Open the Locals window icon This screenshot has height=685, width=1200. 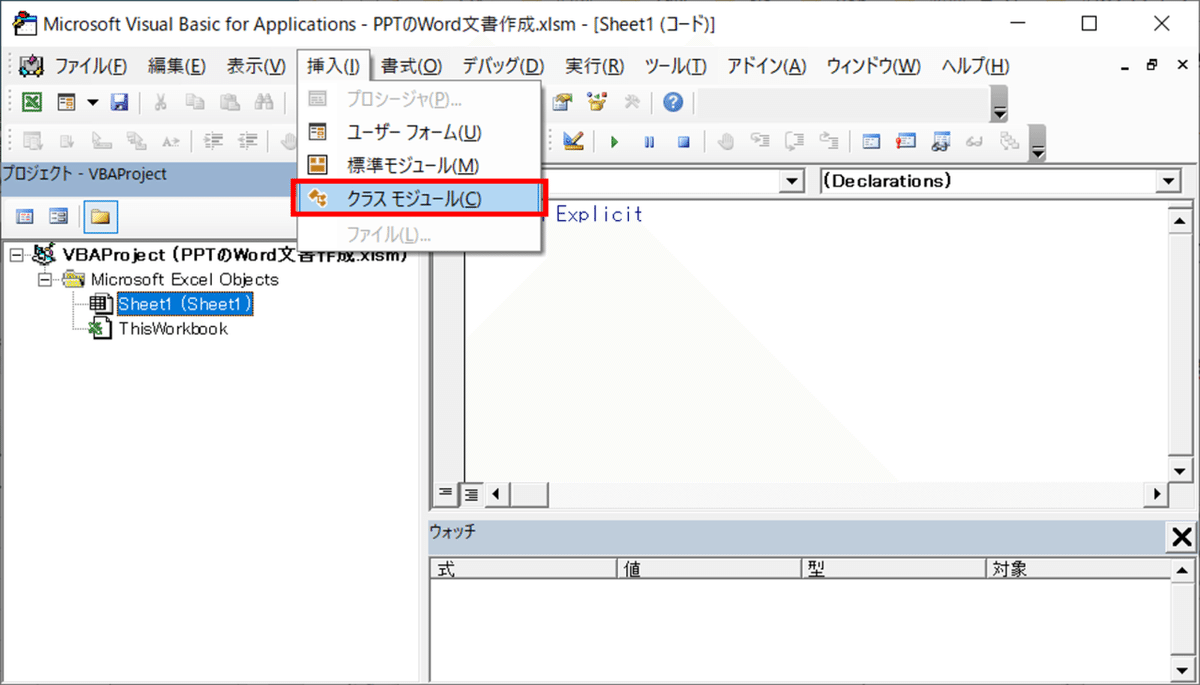tap(871, 141)
